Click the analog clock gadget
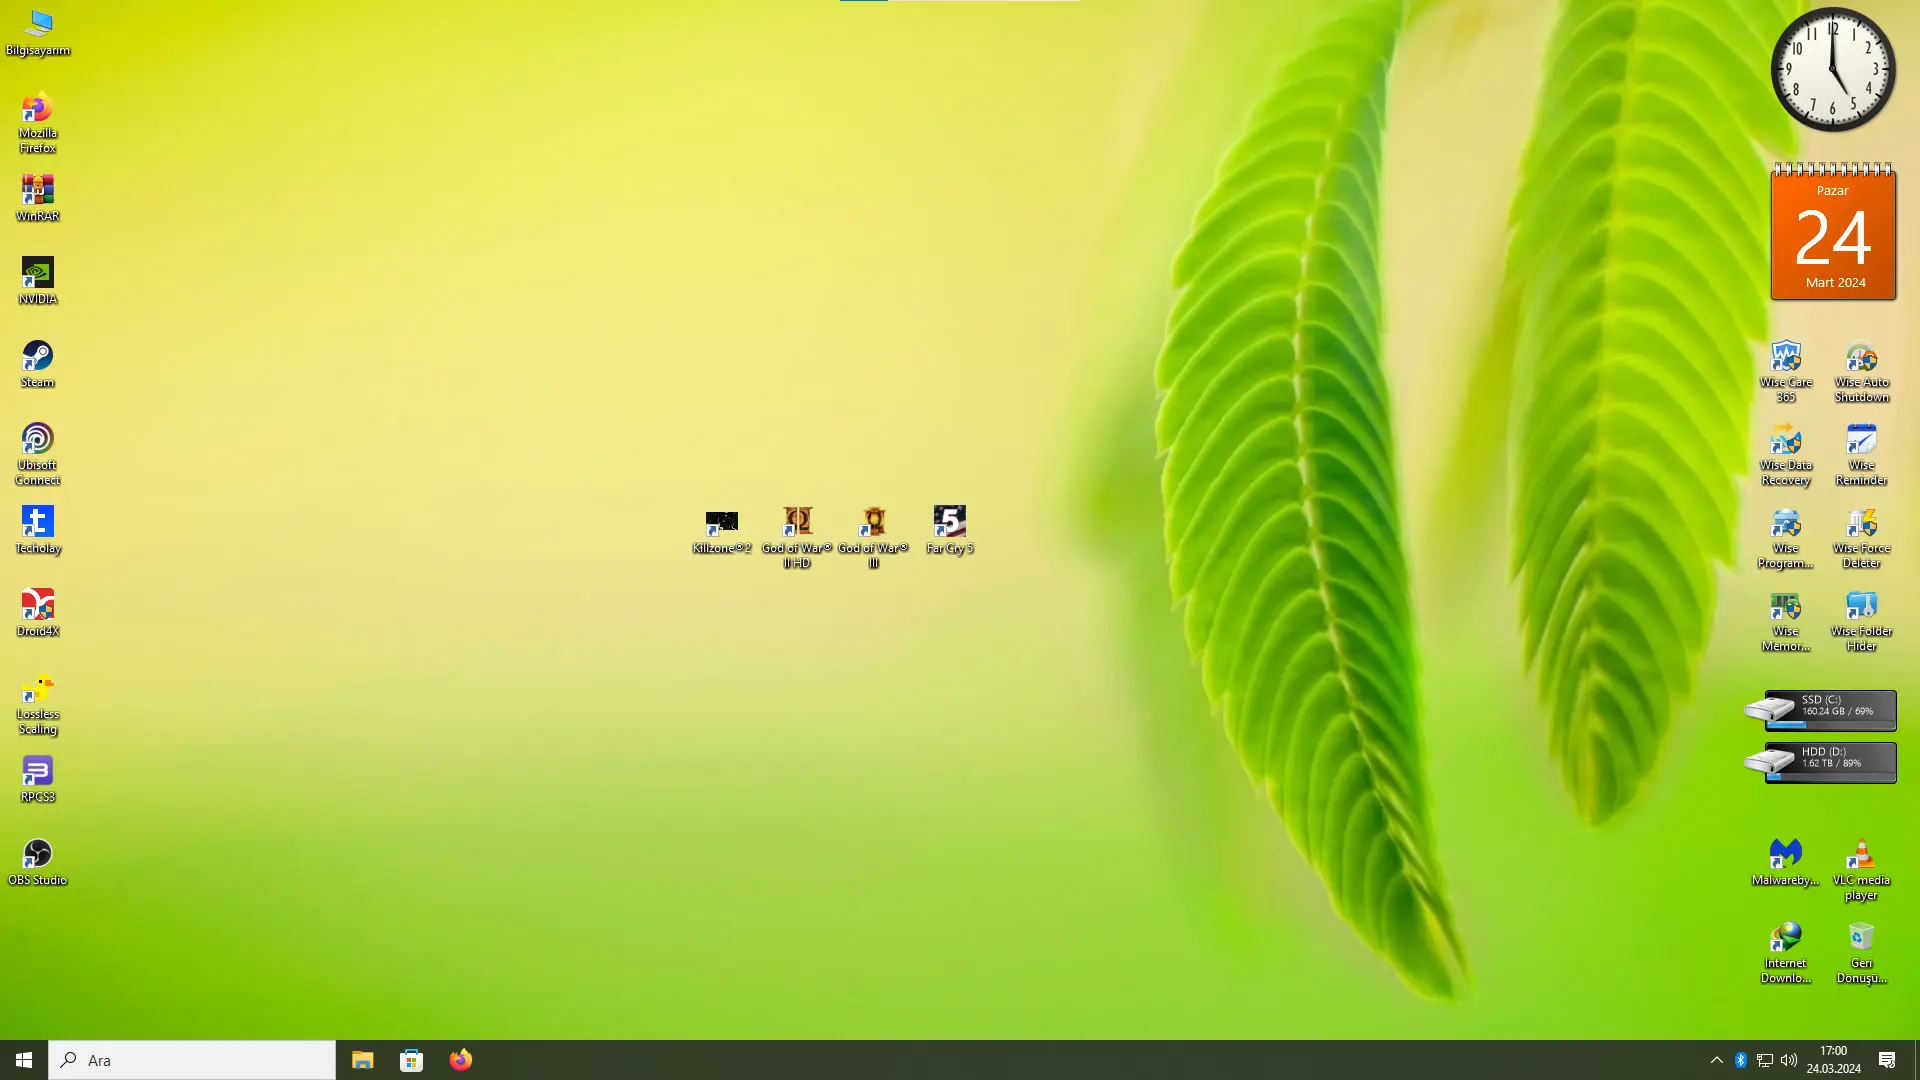1920x1080 pixels. (x=1833, y=69)
